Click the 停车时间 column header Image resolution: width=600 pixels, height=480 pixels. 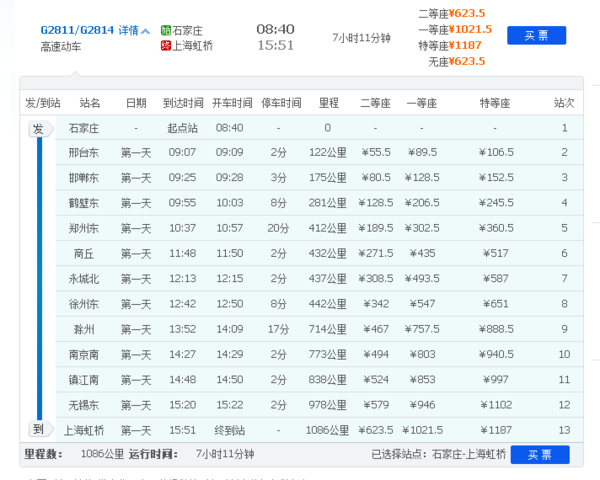pos(281,103)
